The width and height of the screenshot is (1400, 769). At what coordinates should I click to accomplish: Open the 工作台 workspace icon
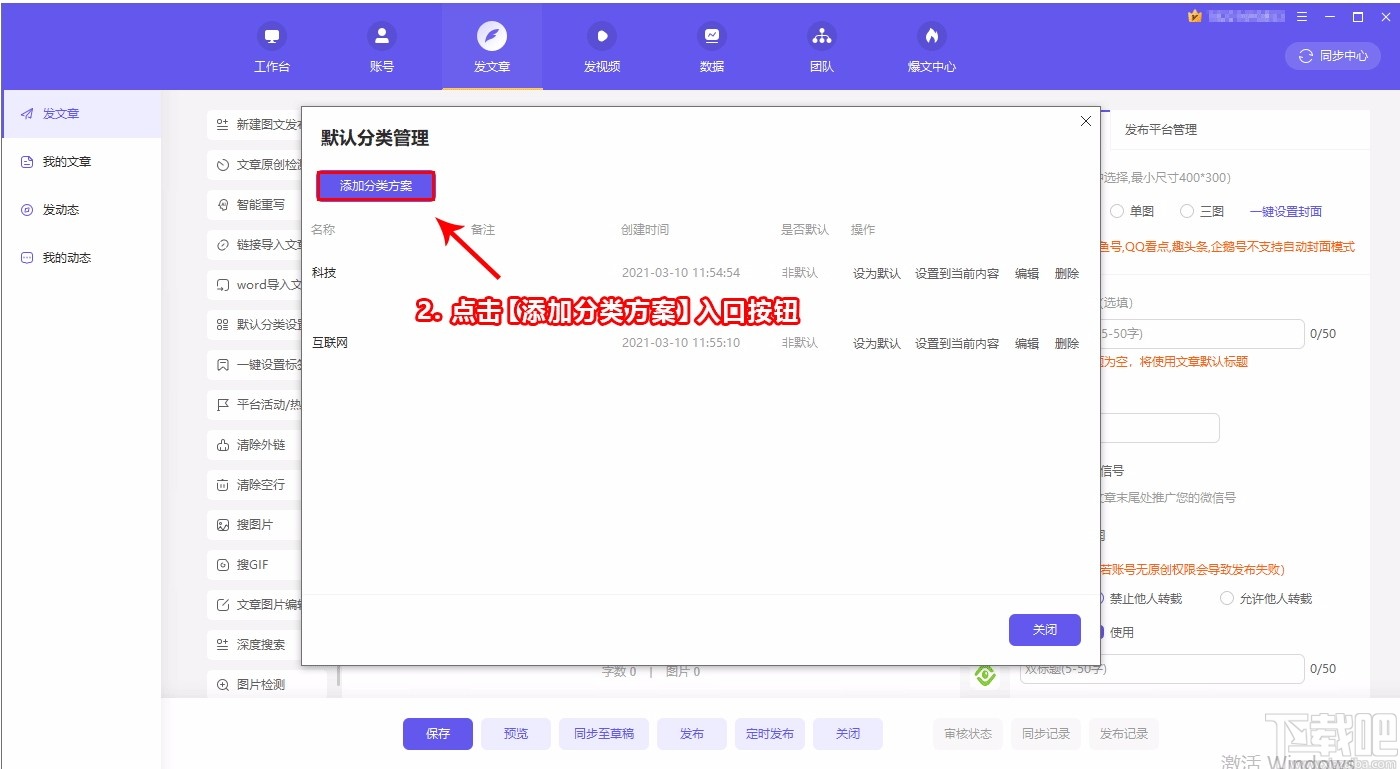(x=271, y=46)
